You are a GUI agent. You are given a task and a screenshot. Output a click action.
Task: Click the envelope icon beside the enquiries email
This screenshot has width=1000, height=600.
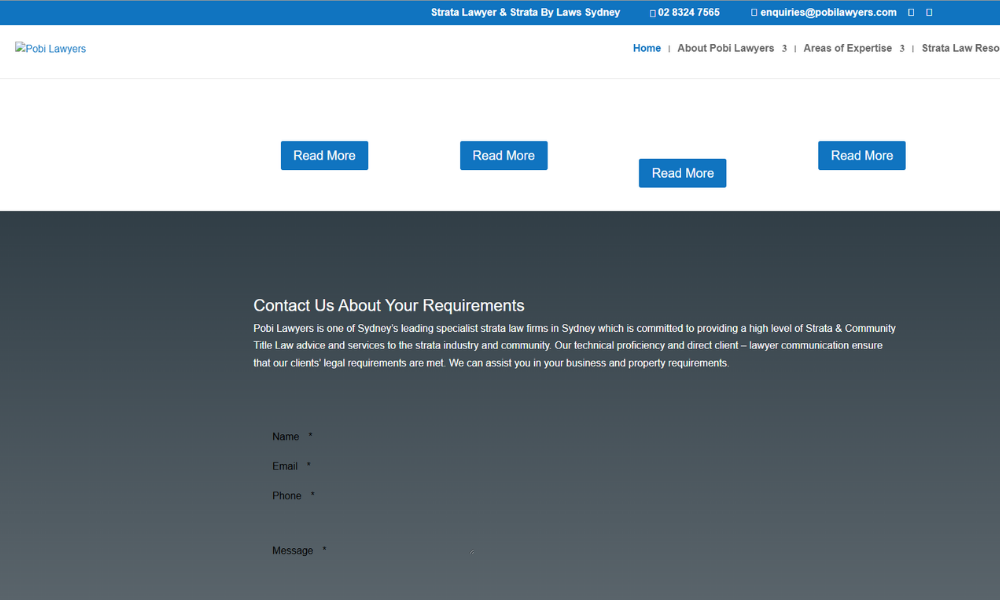coord(754,13)
